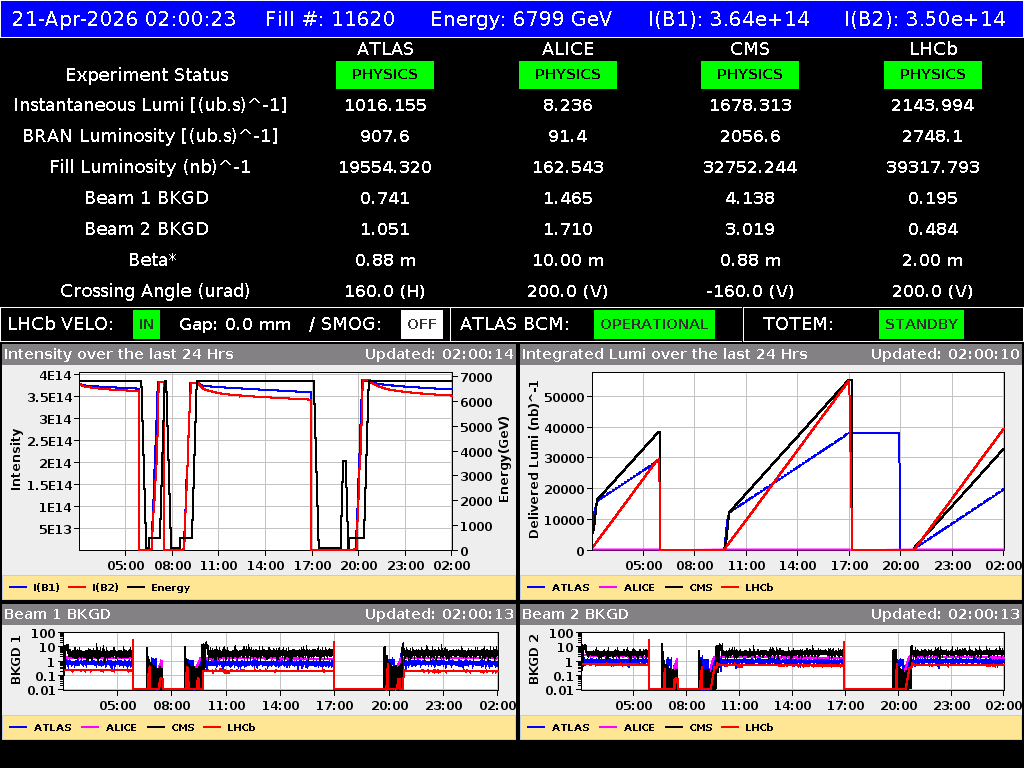The width and height of the screenshot is (1024, 768).
Task: Select ATLAS Beam 1 BKGD value 0.741
Action: pos(385,198)
